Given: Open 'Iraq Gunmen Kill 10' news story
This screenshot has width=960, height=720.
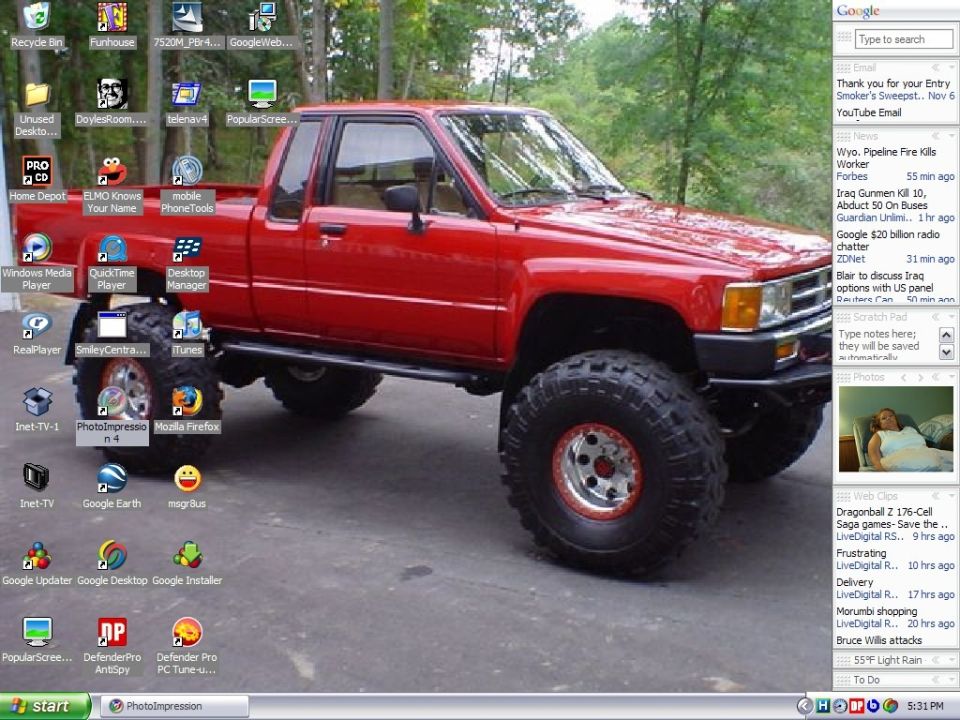Looking at the screenshot, I should (x=894, y=205).
